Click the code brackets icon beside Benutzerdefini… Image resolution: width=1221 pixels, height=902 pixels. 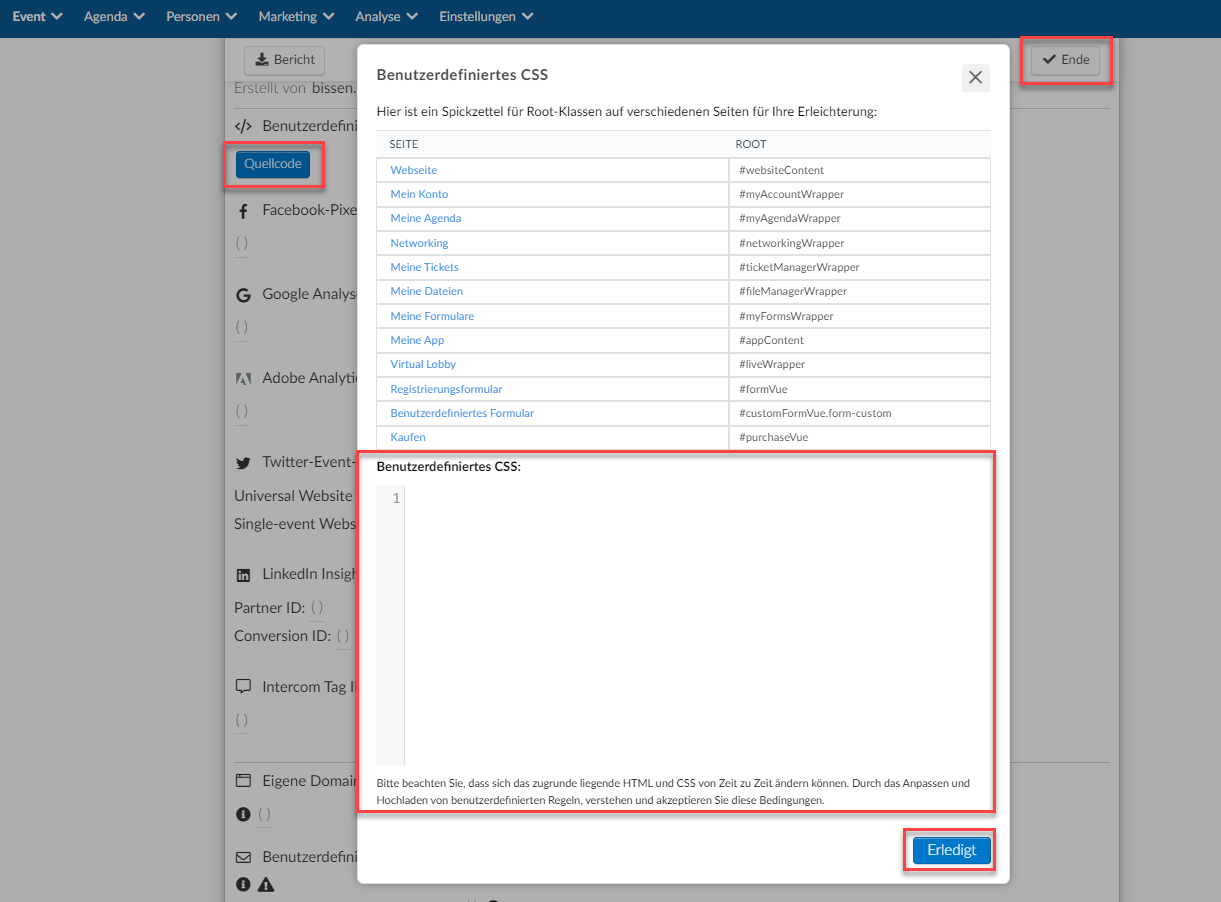point(243,126)
